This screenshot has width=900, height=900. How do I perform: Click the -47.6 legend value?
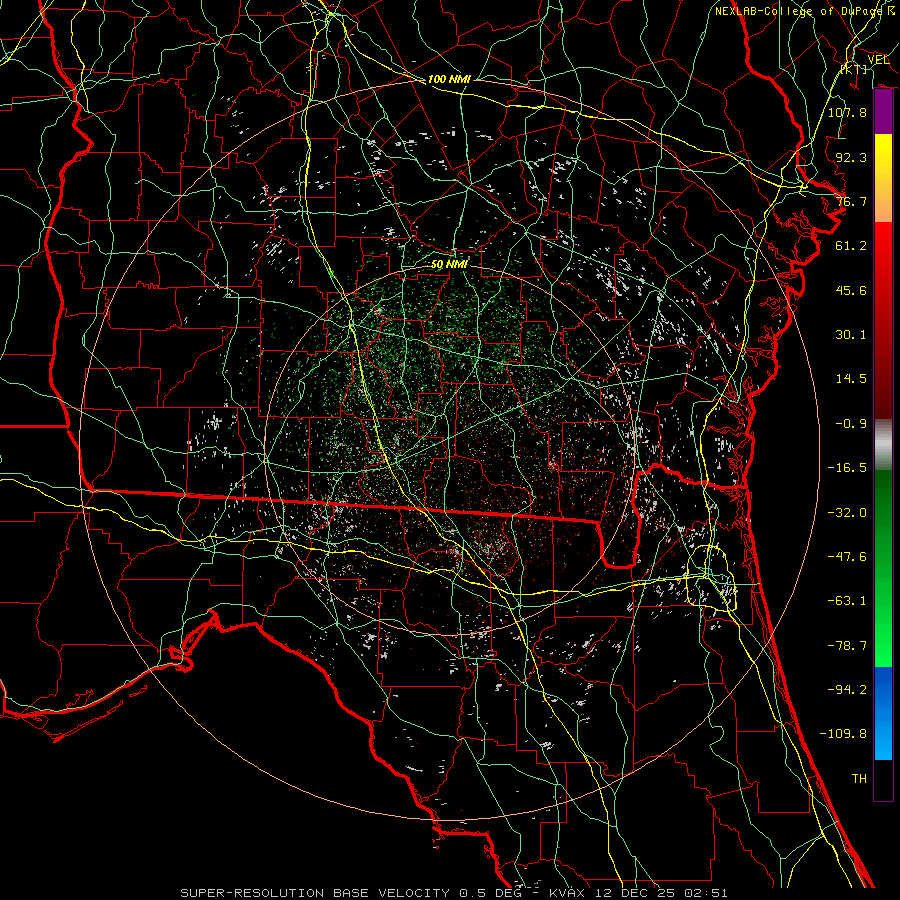(x=847, y=557)
